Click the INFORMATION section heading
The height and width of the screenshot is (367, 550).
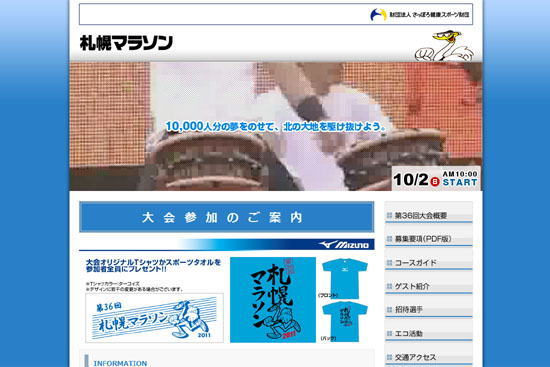coord(120,363)
